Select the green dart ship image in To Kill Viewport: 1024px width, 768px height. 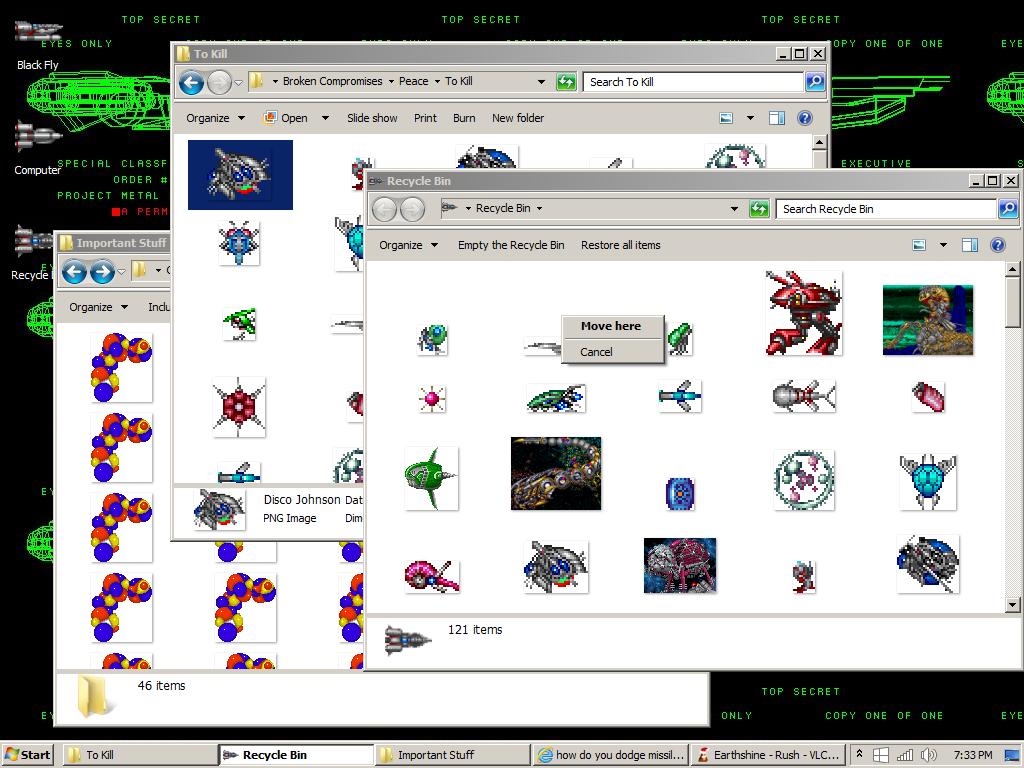239,324
